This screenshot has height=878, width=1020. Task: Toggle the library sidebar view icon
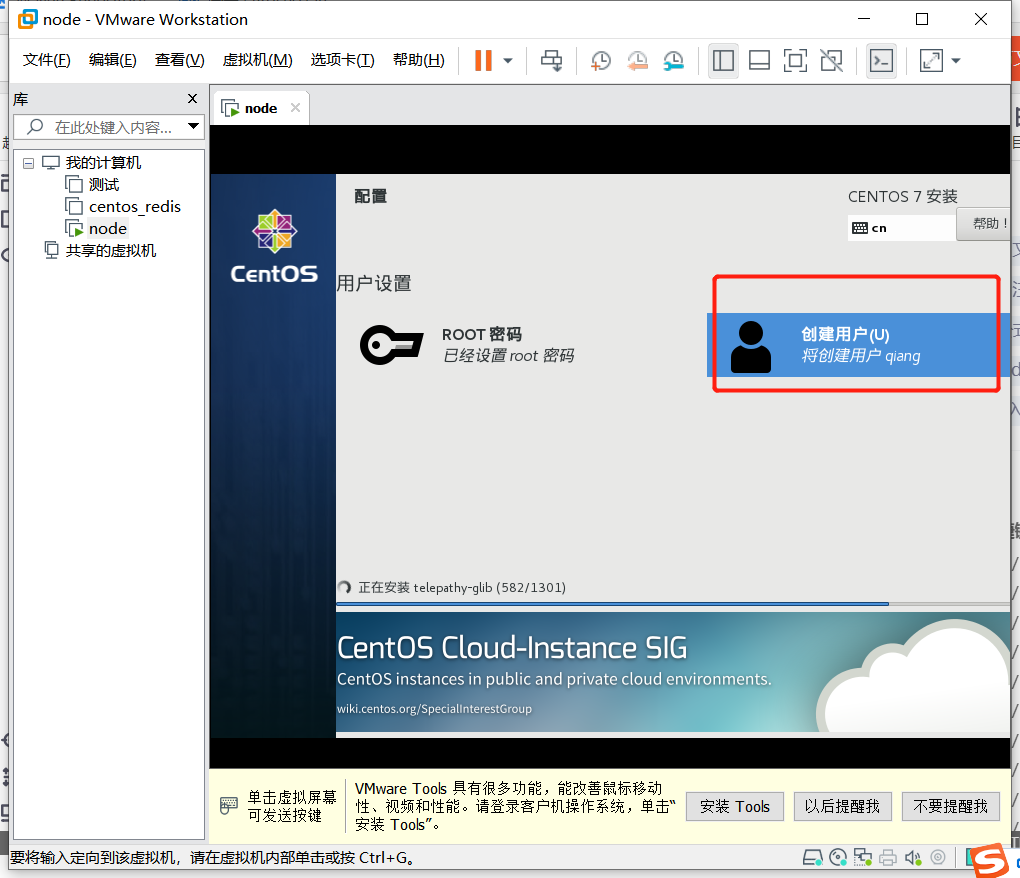[x=723, y=61]
